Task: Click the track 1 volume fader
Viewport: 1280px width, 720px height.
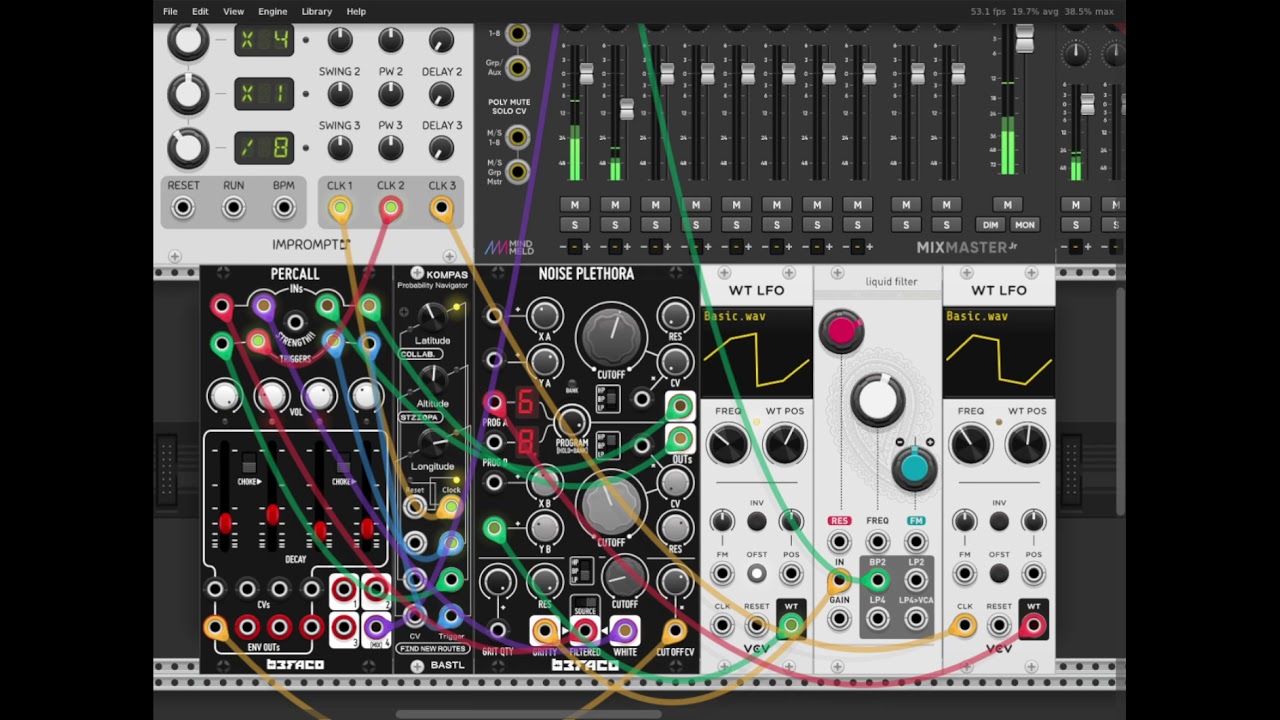Action: pyautogui.click(x=586, y=74)
